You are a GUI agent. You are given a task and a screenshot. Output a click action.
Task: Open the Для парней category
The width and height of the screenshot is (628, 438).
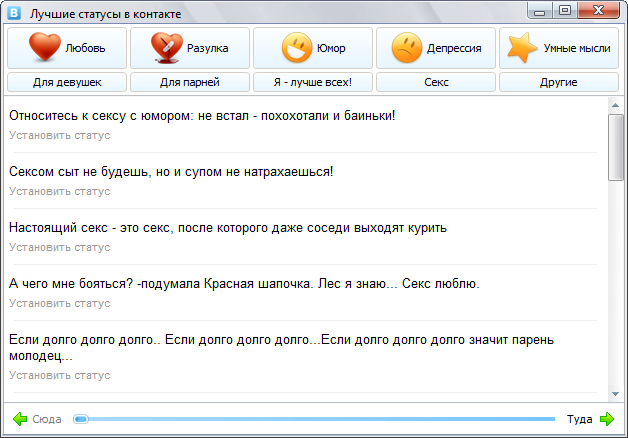(x=190, y=82)
